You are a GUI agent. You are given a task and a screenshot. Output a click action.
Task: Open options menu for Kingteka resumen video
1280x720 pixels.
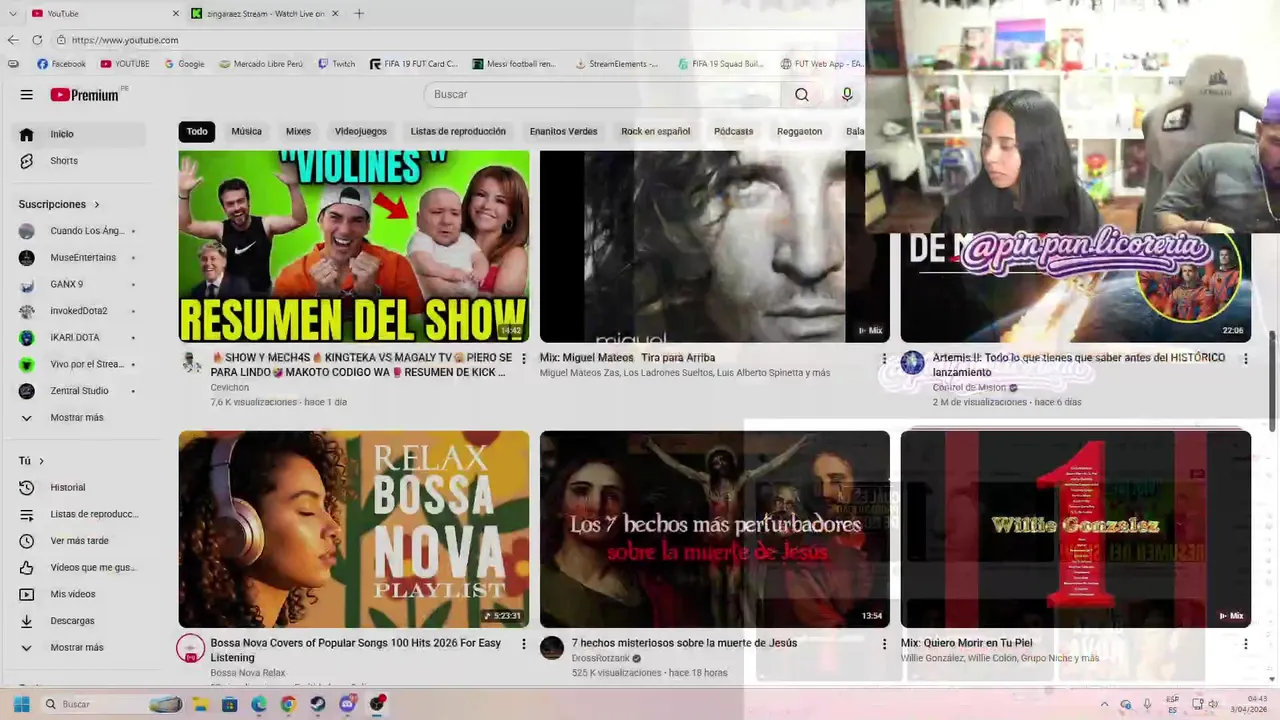(523, 358)
